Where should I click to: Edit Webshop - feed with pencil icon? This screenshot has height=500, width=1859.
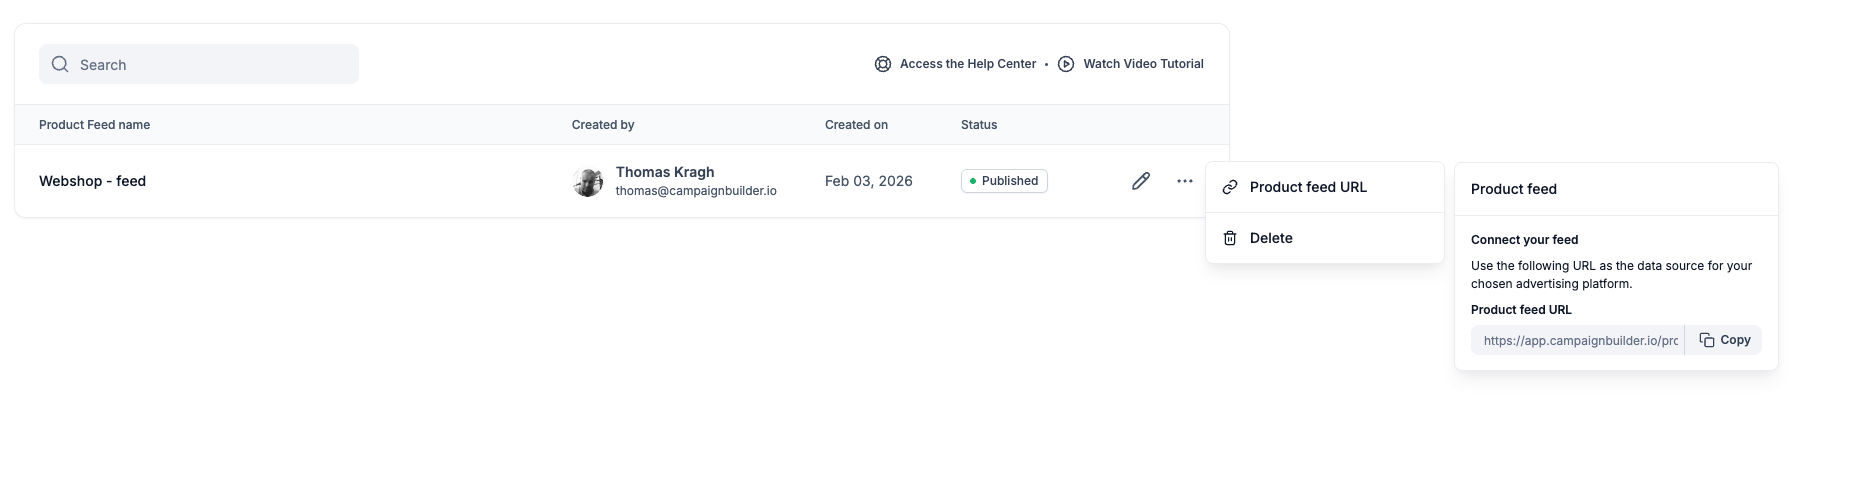click(x=1141, y=181)
